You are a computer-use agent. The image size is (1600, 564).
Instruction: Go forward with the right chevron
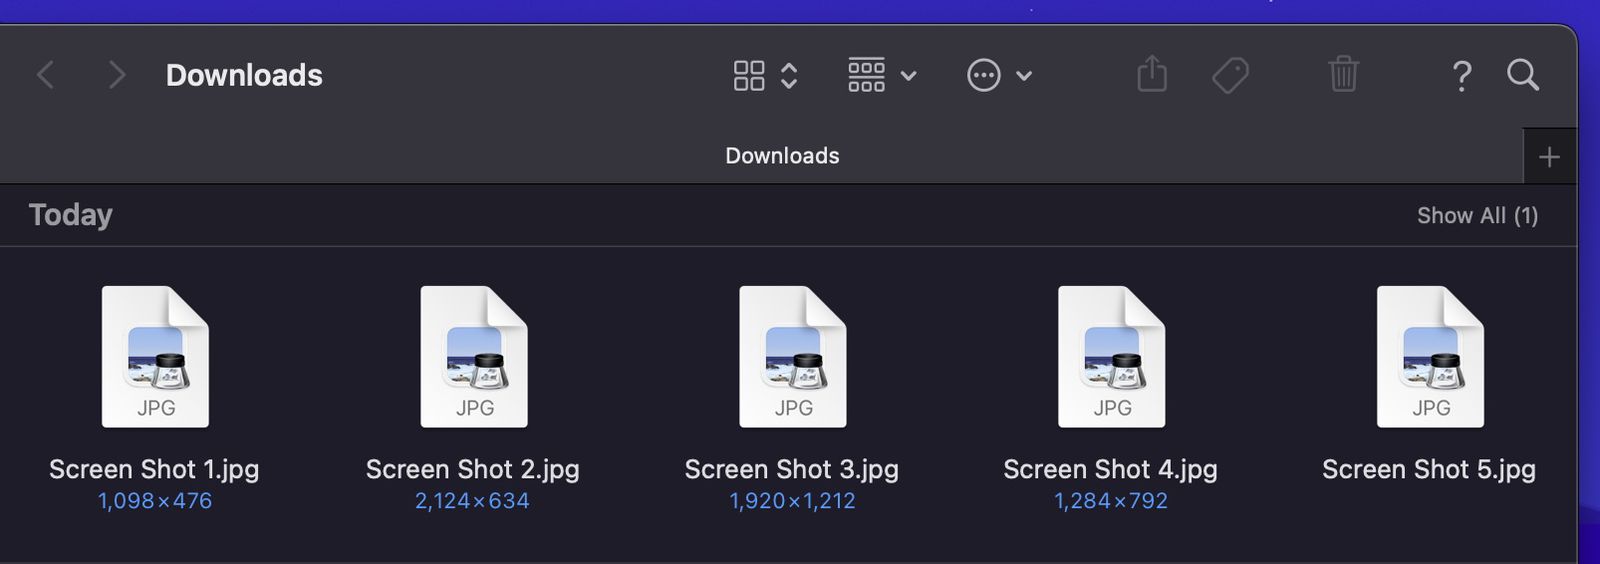click(x=117, y=75)
